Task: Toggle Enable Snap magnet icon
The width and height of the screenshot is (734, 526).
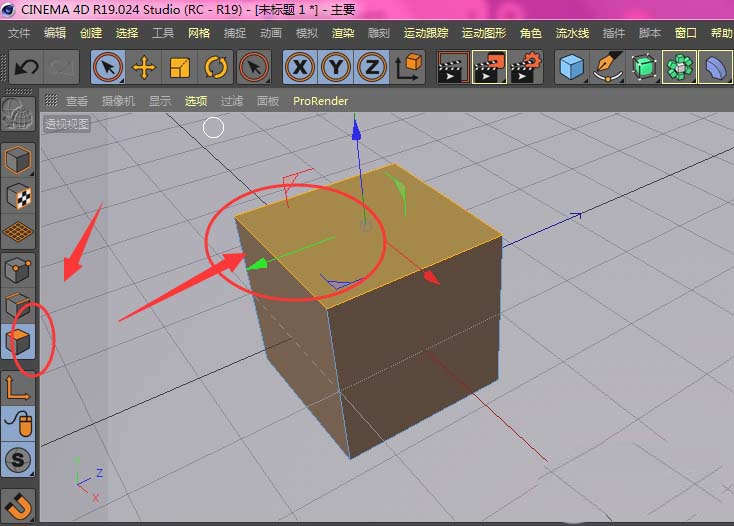Action: (x=18, y=506)
